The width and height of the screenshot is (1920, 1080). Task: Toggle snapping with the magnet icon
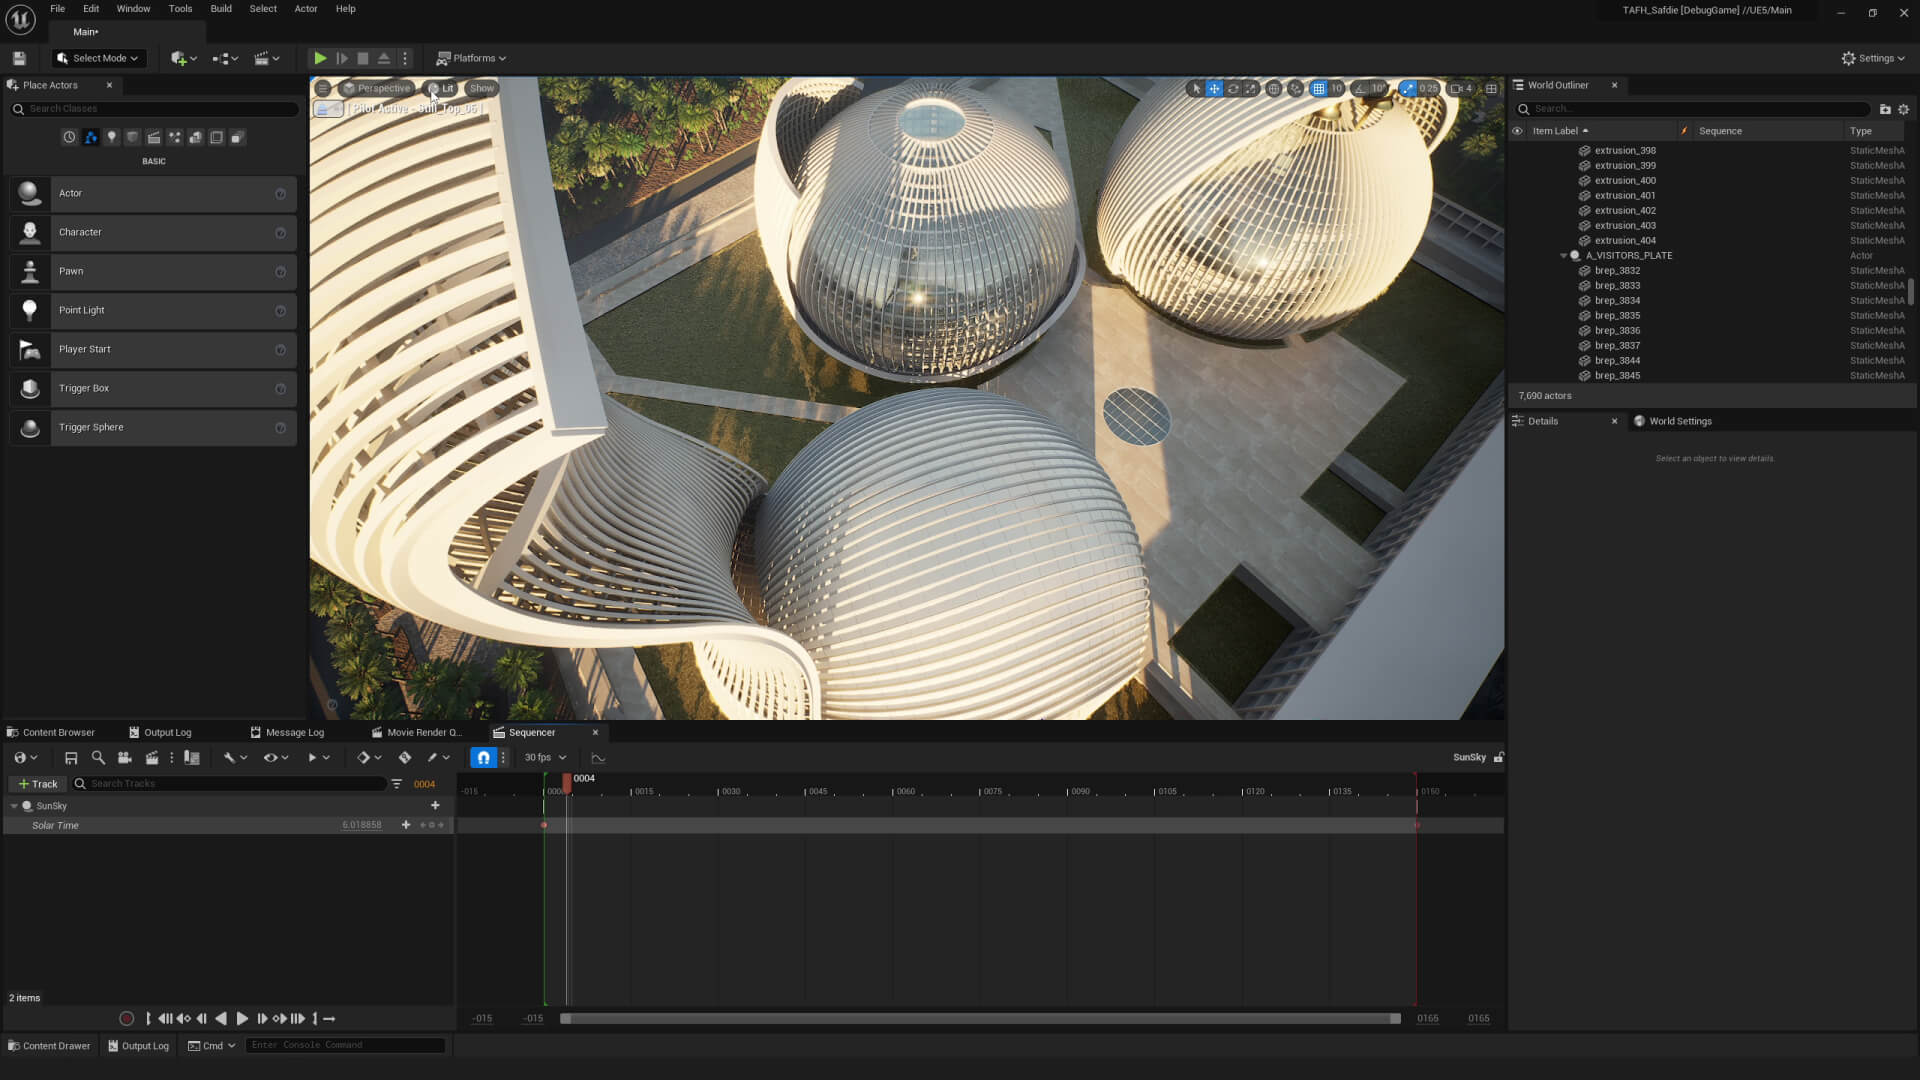click(x=484, y=757)
